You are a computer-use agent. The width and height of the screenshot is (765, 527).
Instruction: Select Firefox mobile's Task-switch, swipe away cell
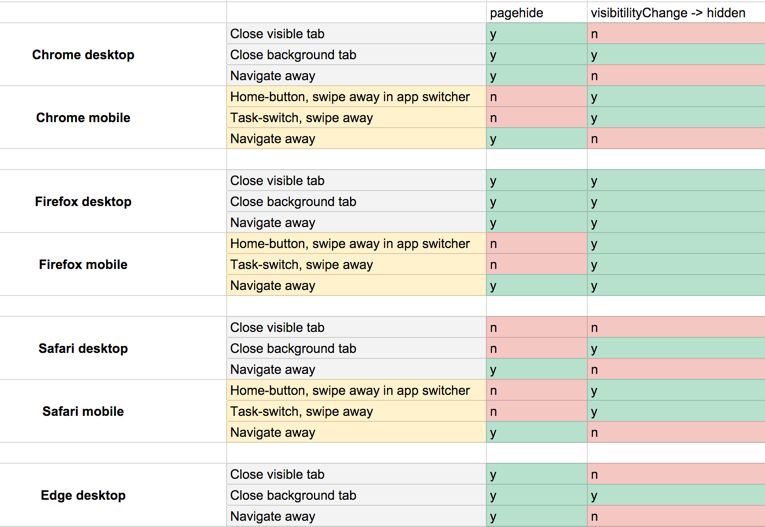coord(356,265)
